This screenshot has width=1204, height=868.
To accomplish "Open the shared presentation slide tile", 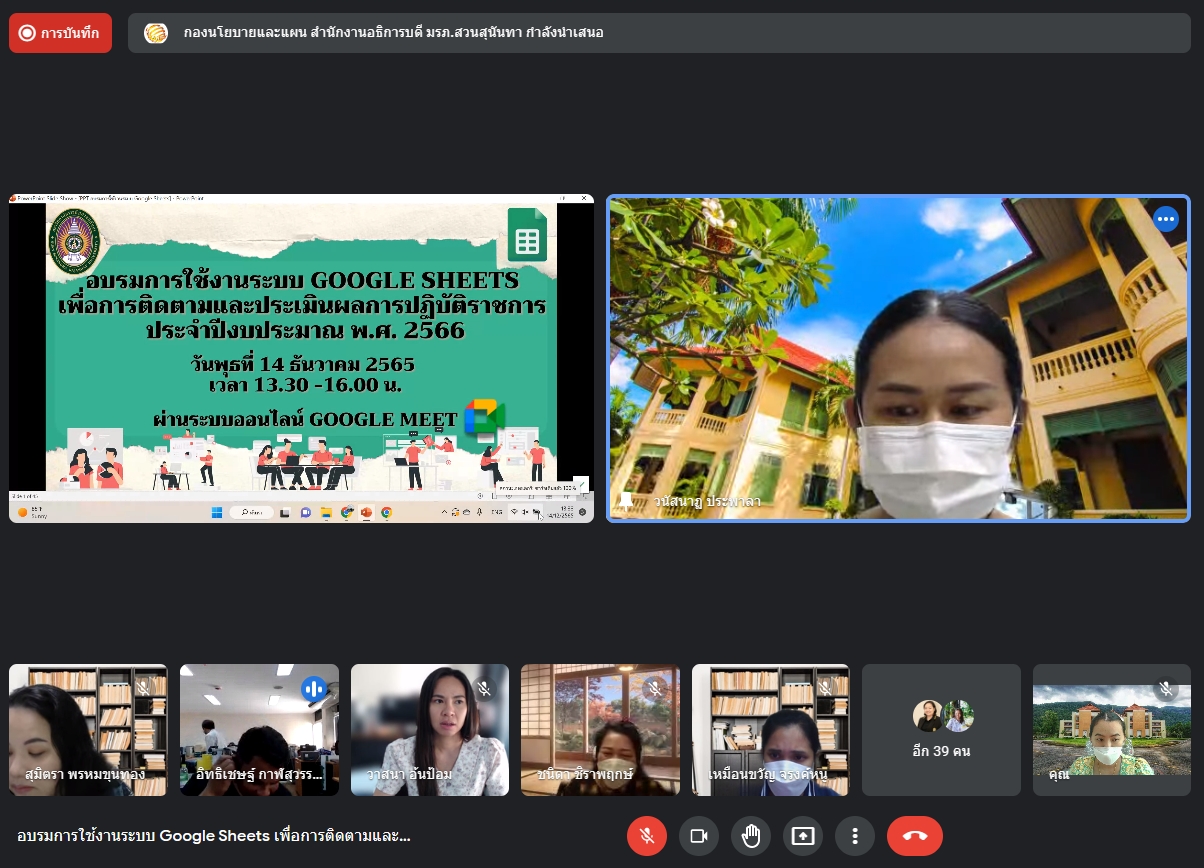I will click(x=301, y=358).
